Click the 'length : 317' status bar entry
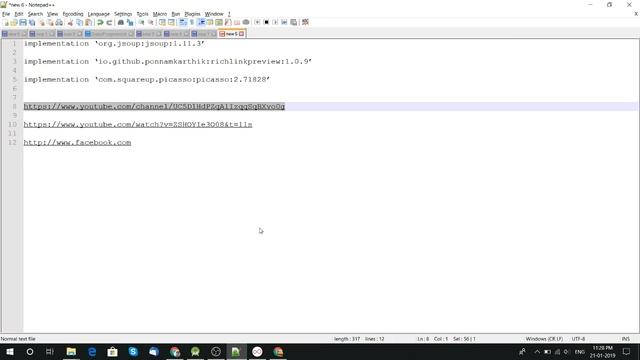This screenshot has width=640, height=360. click(347, 339)
